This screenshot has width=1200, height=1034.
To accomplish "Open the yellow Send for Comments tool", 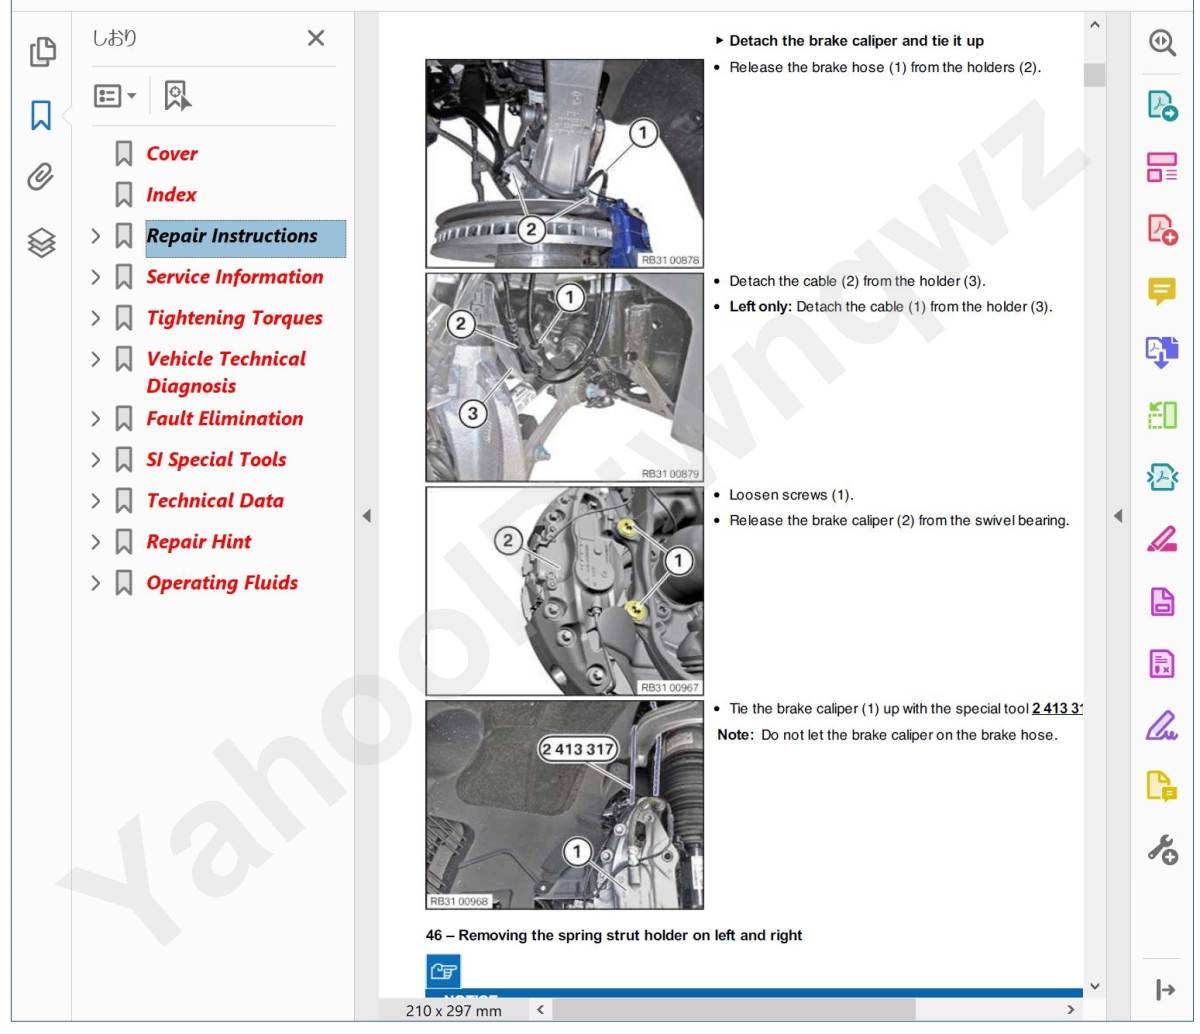I will (1162, 787).
